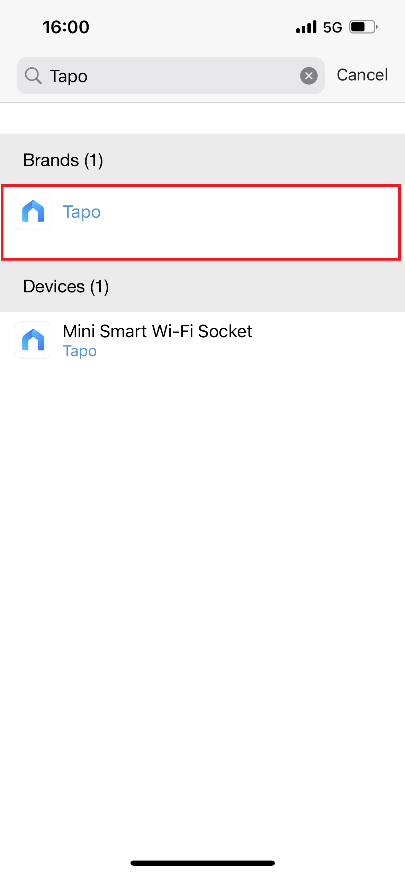Tap the Tapo logo under Brands
The width and height of the screenshot is (405, 874).
coord(33,211)
